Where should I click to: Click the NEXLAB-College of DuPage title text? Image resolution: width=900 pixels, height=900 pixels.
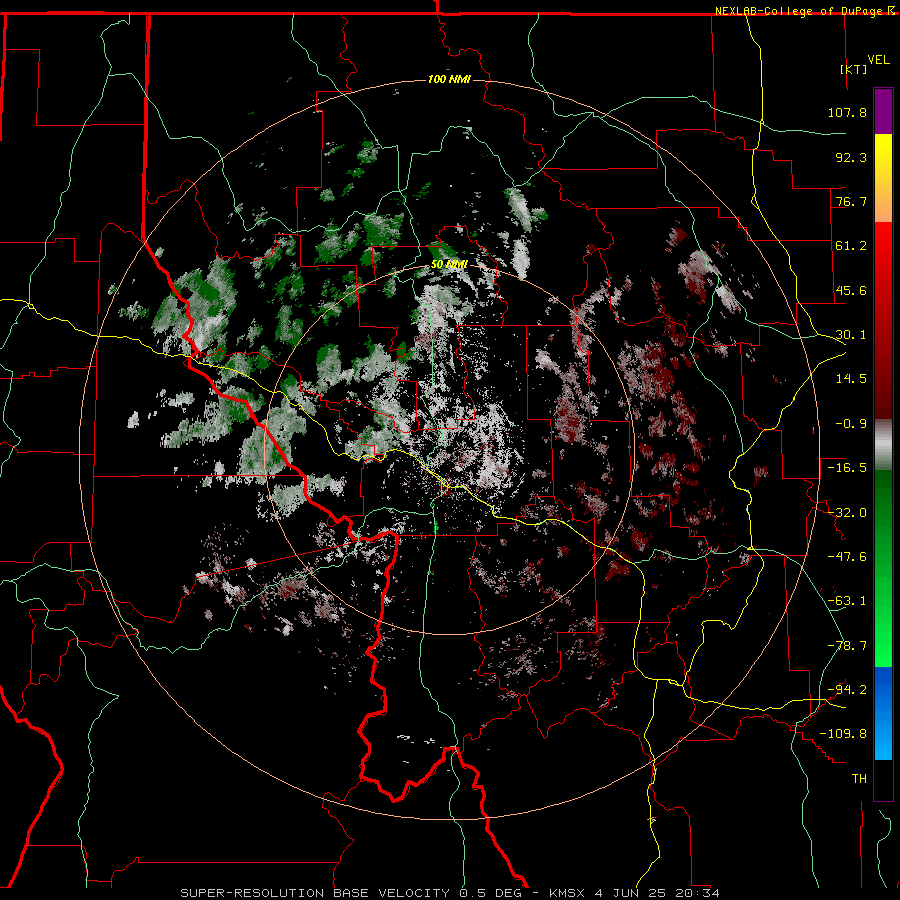(x=801, y=11)
